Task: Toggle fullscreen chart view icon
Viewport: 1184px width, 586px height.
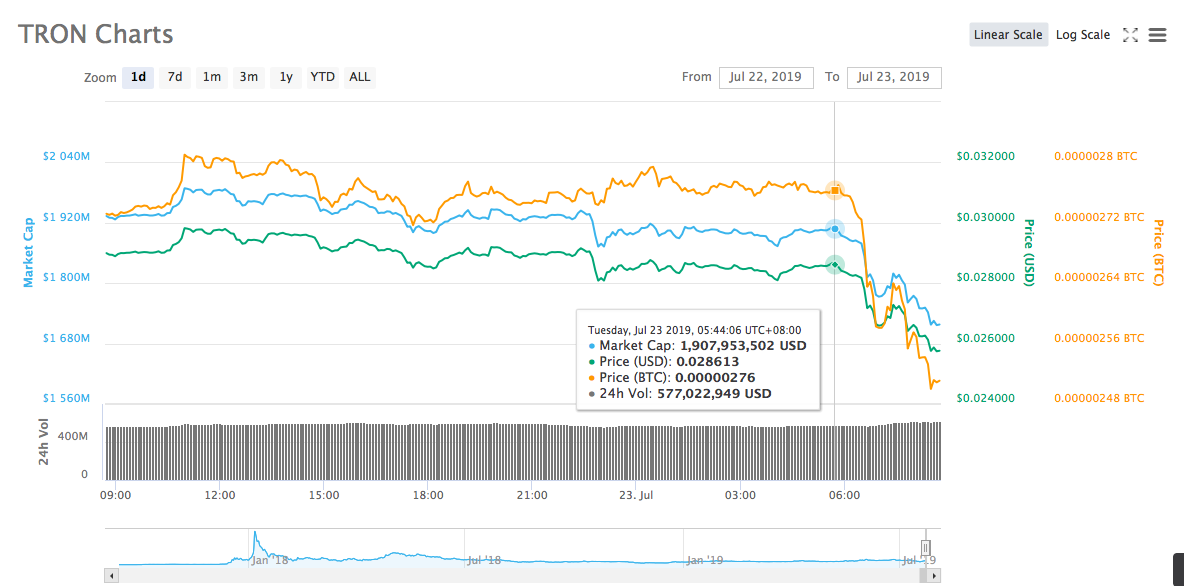Action: [1131, 35]
